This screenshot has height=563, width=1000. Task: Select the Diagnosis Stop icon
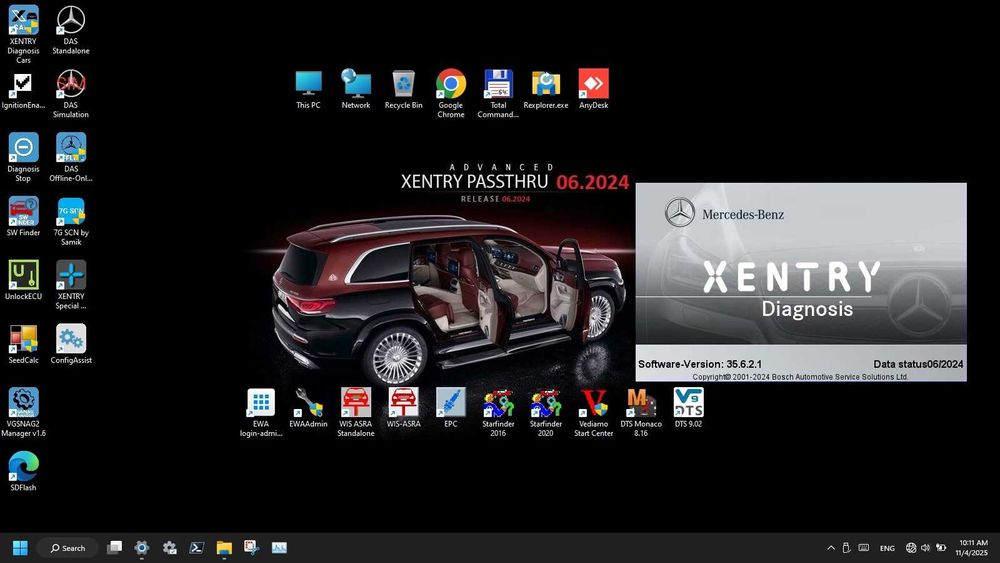coord(23,157)
